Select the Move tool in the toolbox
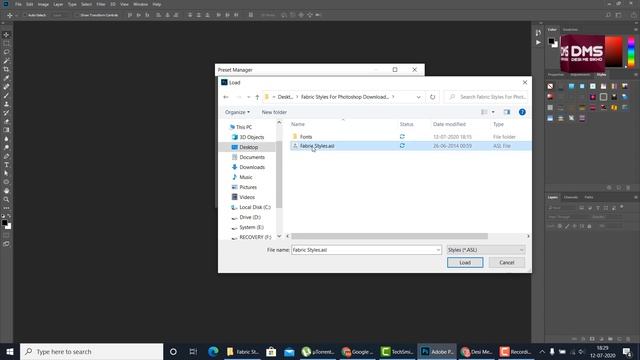Viewport: 640px width, 360px height. pos(6,35)
